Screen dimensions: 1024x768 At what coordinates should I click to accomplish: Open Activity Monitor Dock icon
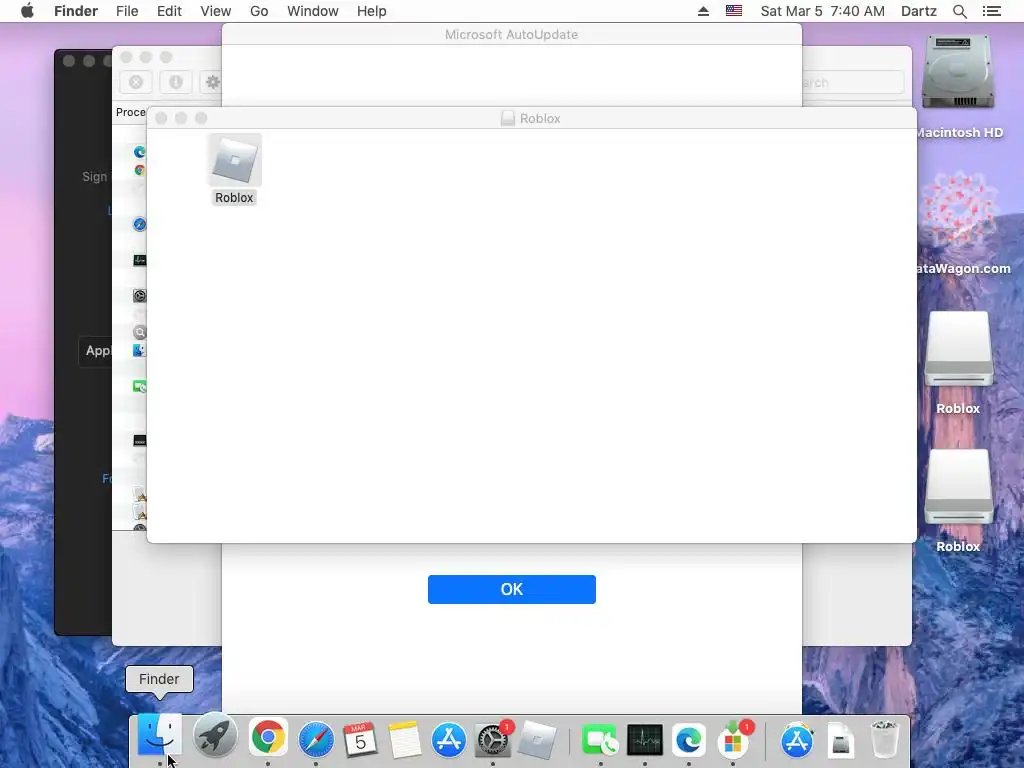[x=645, y=740]
